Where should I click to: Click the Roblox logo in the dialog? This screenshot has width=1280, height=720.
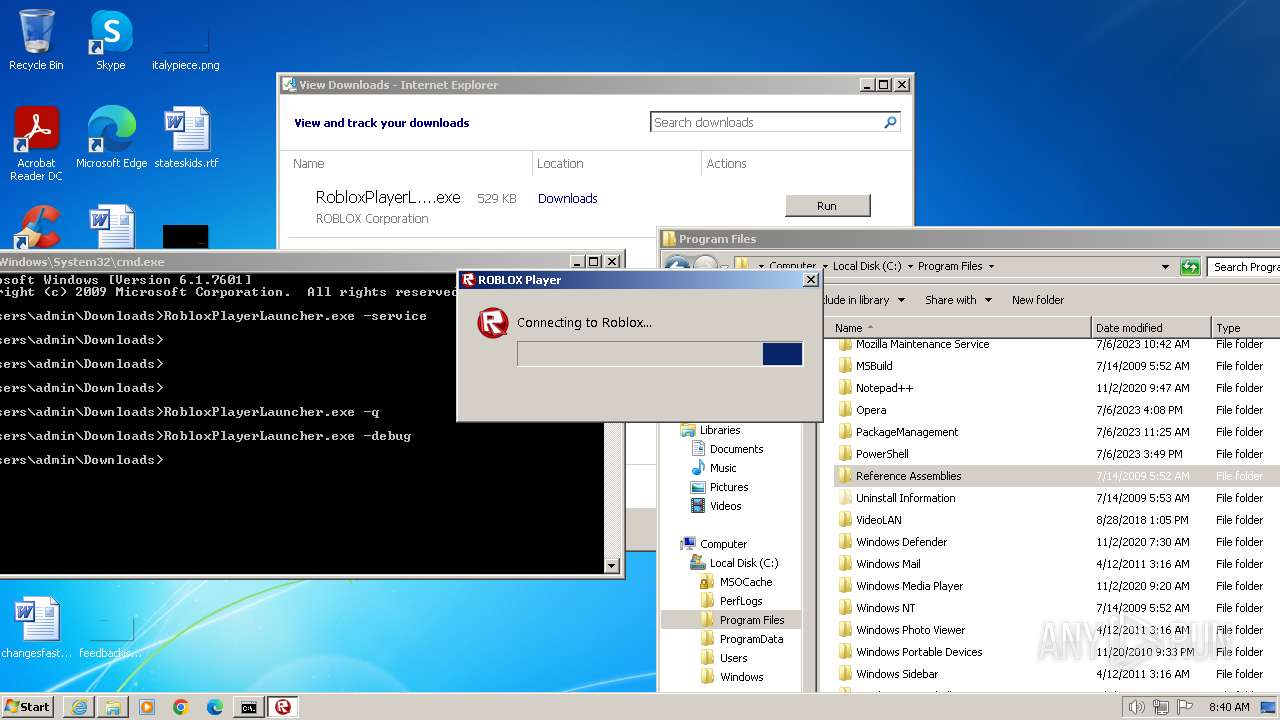[493, 323]
